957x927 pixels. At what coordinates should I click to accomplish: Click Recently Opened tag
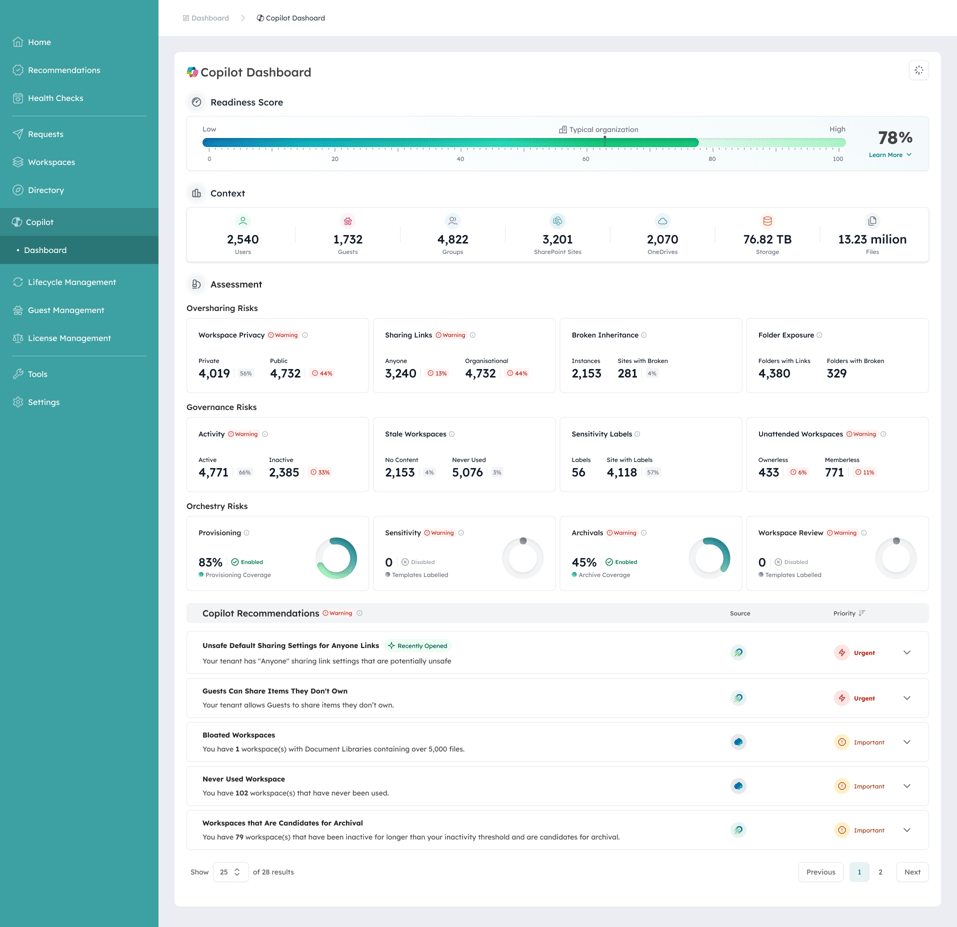[x=417, y=646]
